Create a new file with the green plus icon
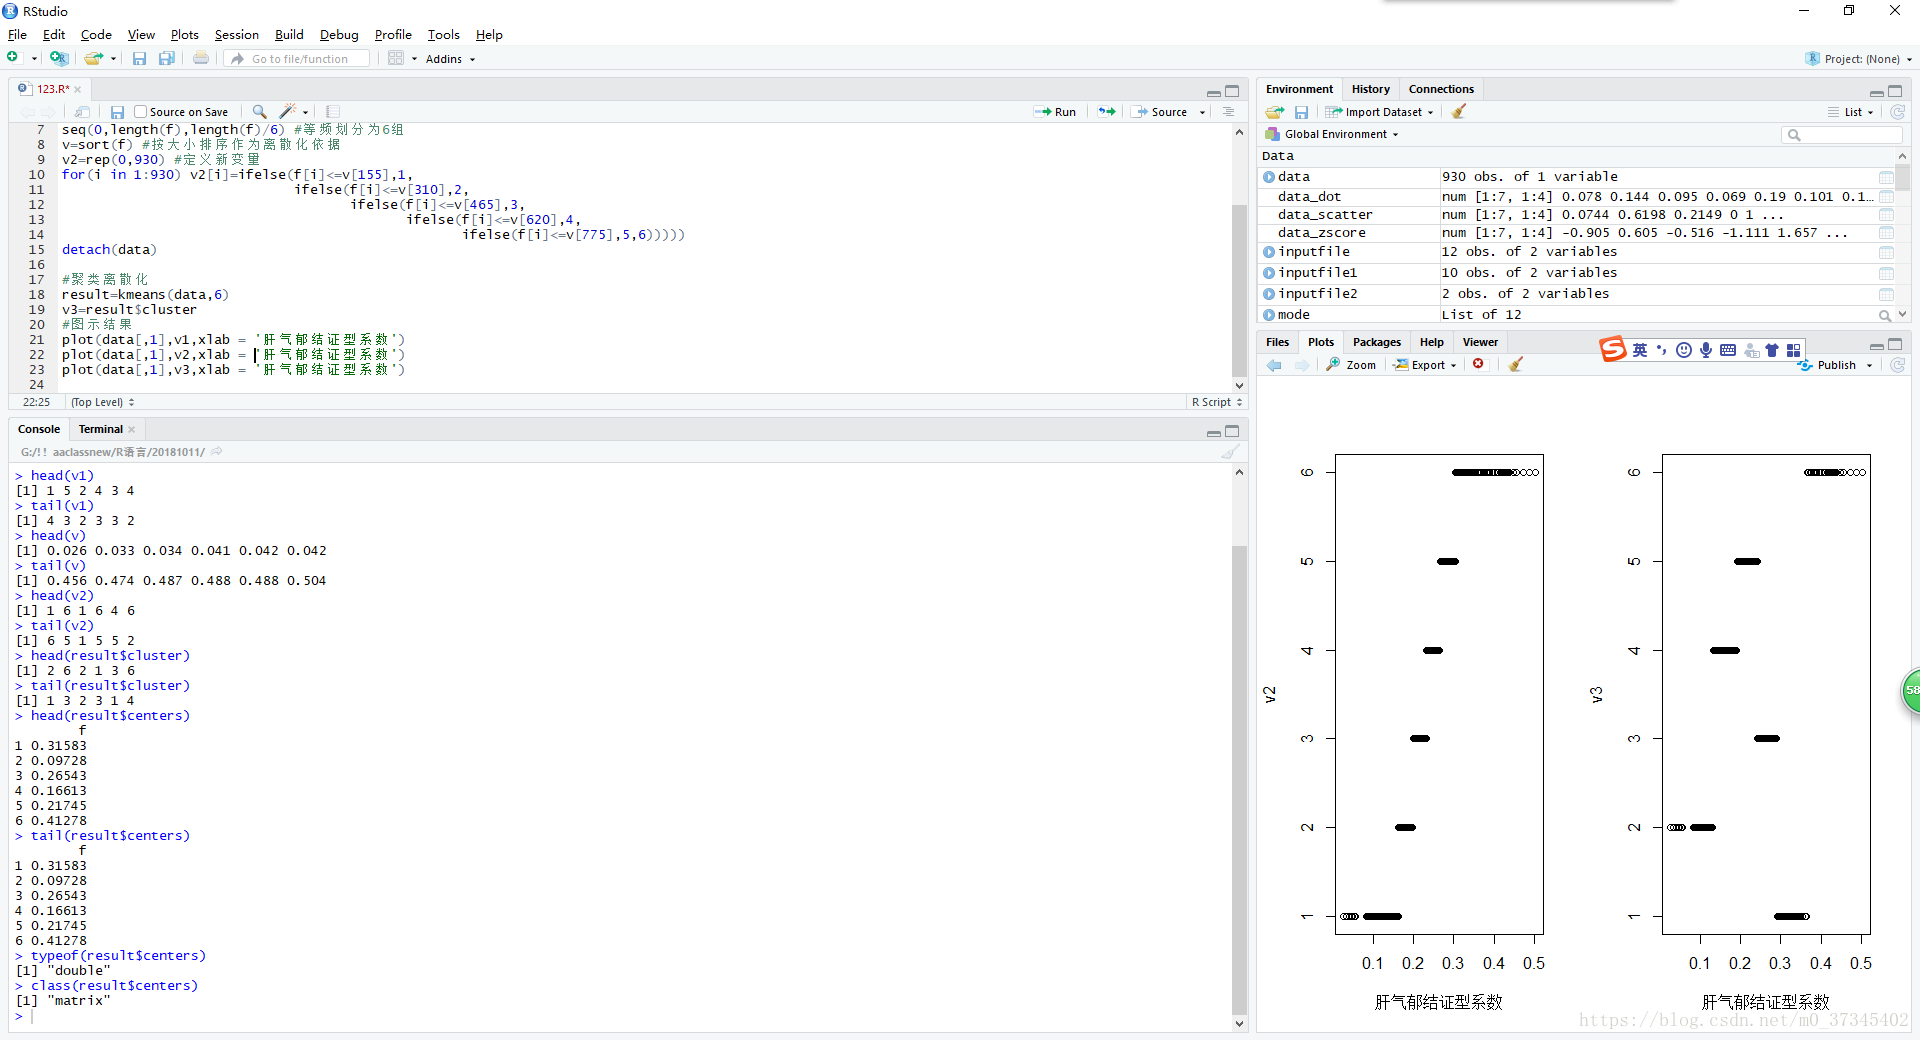Image resolution: width=1920 pixels, height=1040 pixels. pos(13,58)
